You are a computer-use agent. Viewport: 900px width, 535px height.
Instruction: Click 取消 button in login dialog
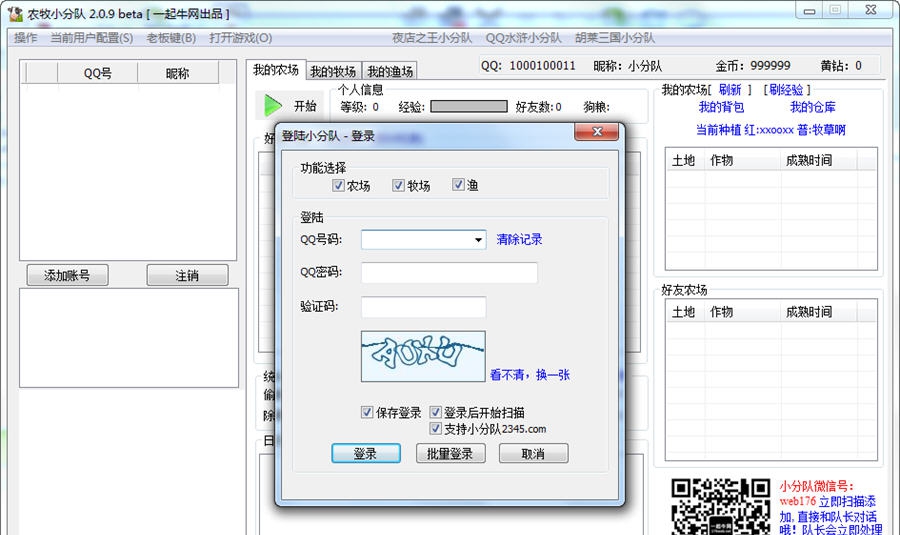[533, 453]
